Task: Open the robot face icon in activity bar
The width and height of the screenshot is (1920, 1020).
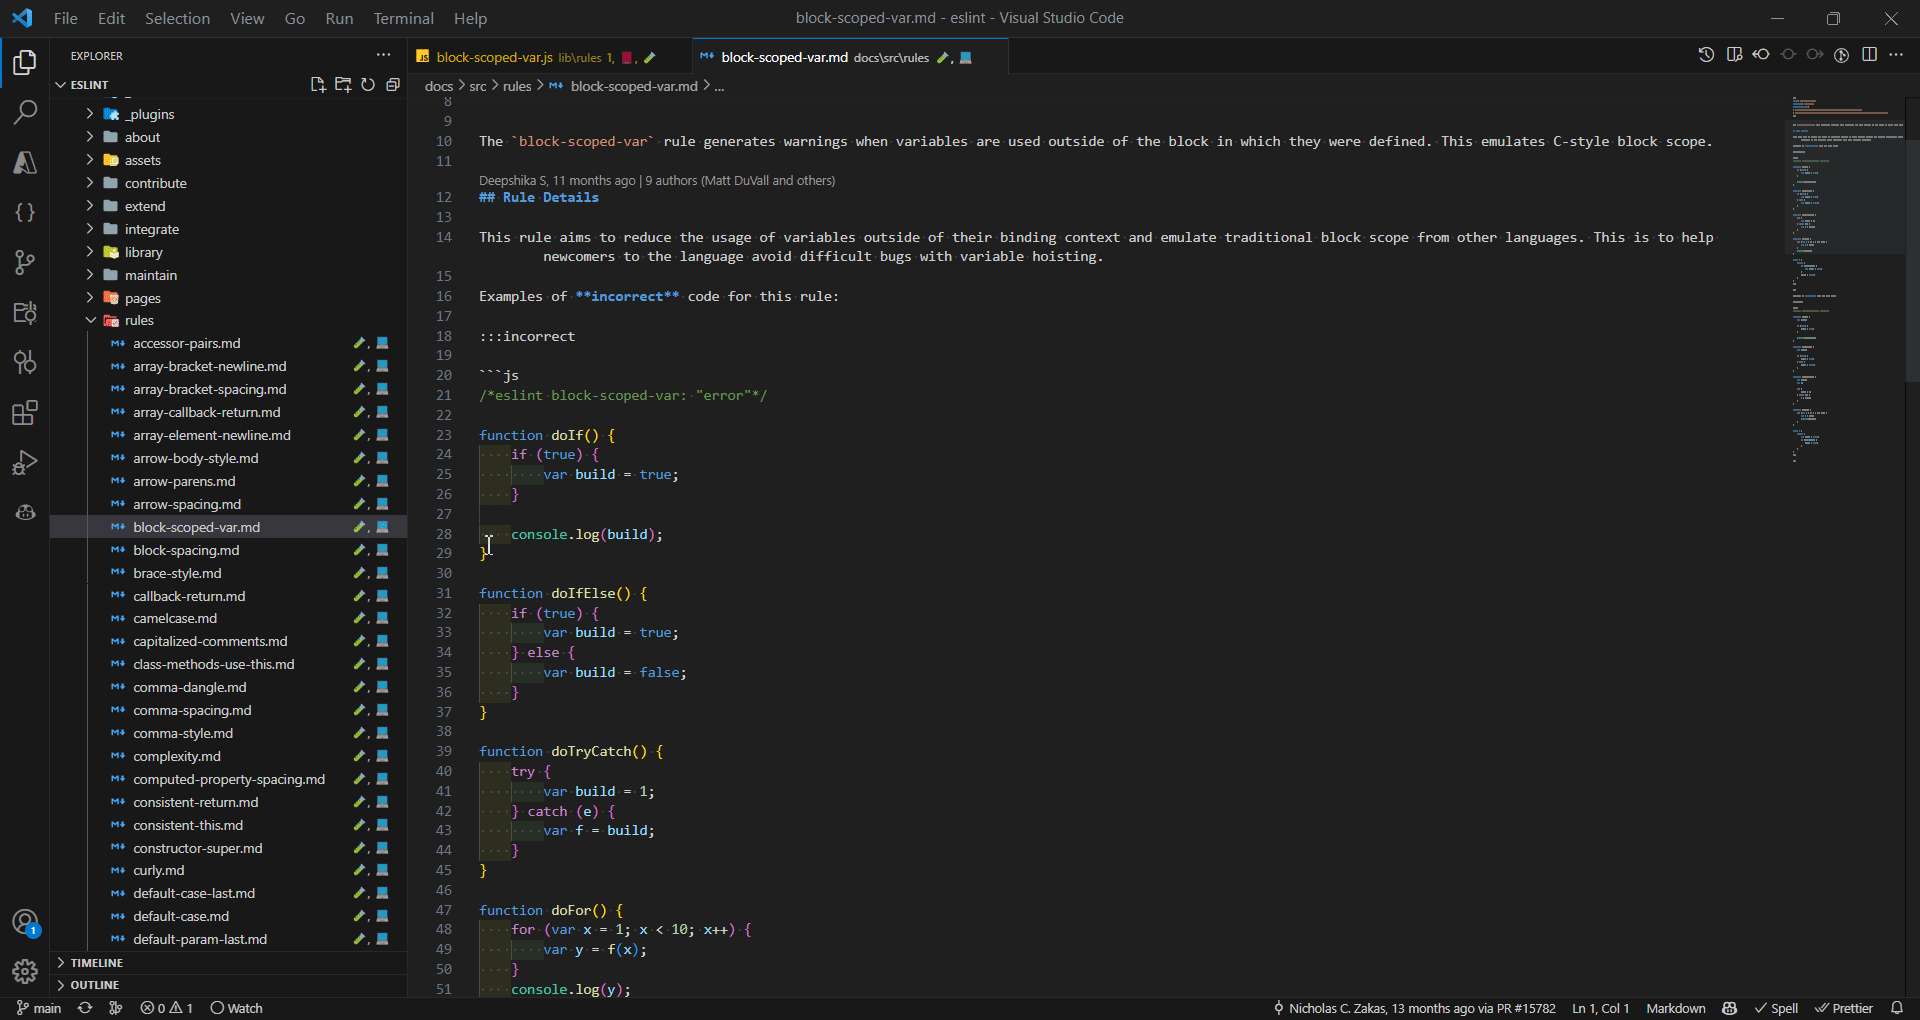Action: point(25,512)
